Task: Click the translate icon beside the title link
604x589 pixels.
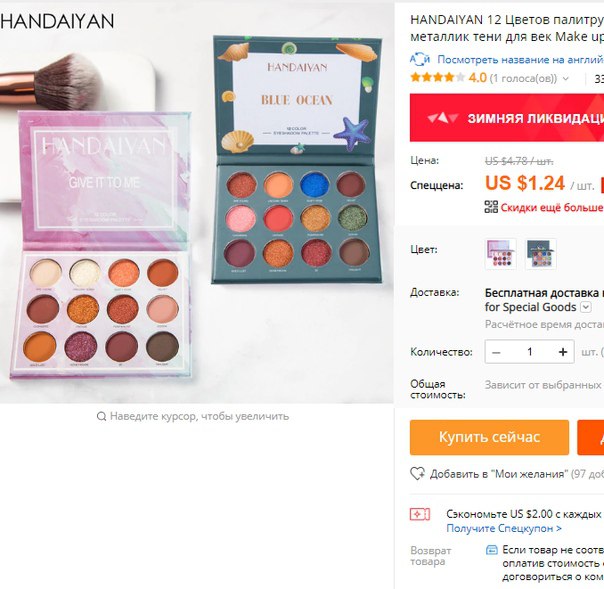Action: 419,59
